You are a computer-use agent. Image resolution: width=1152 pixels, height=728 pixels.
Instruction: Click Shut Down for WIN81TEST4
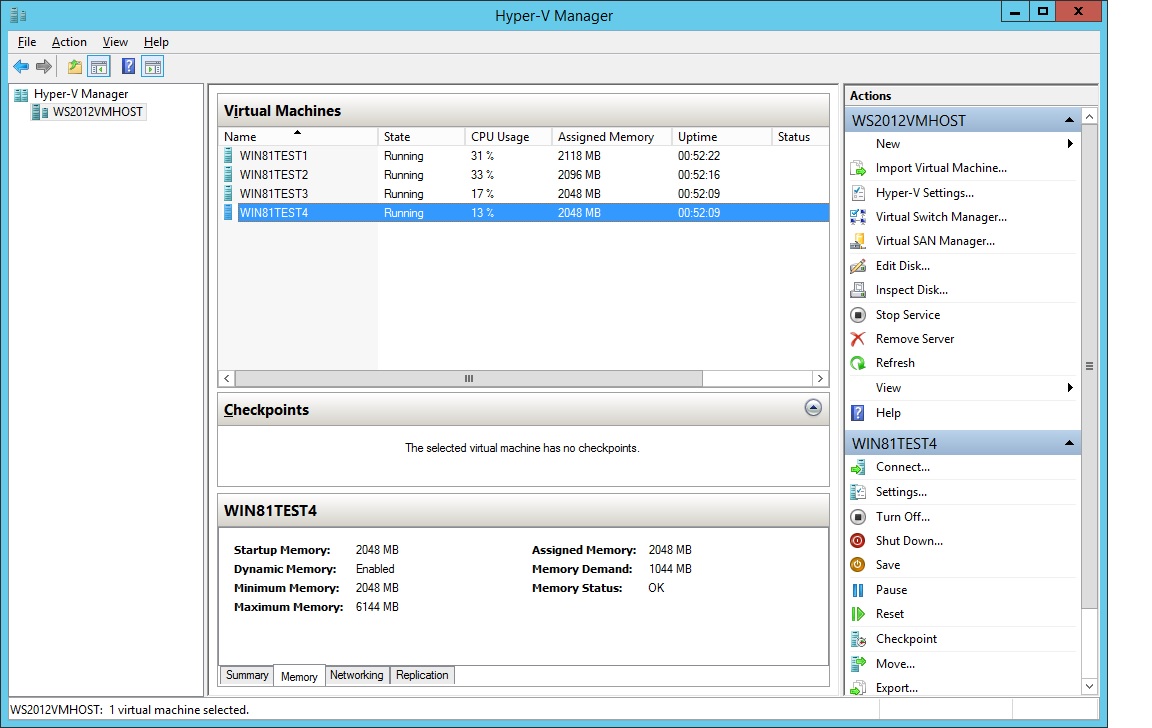(911, 540)
